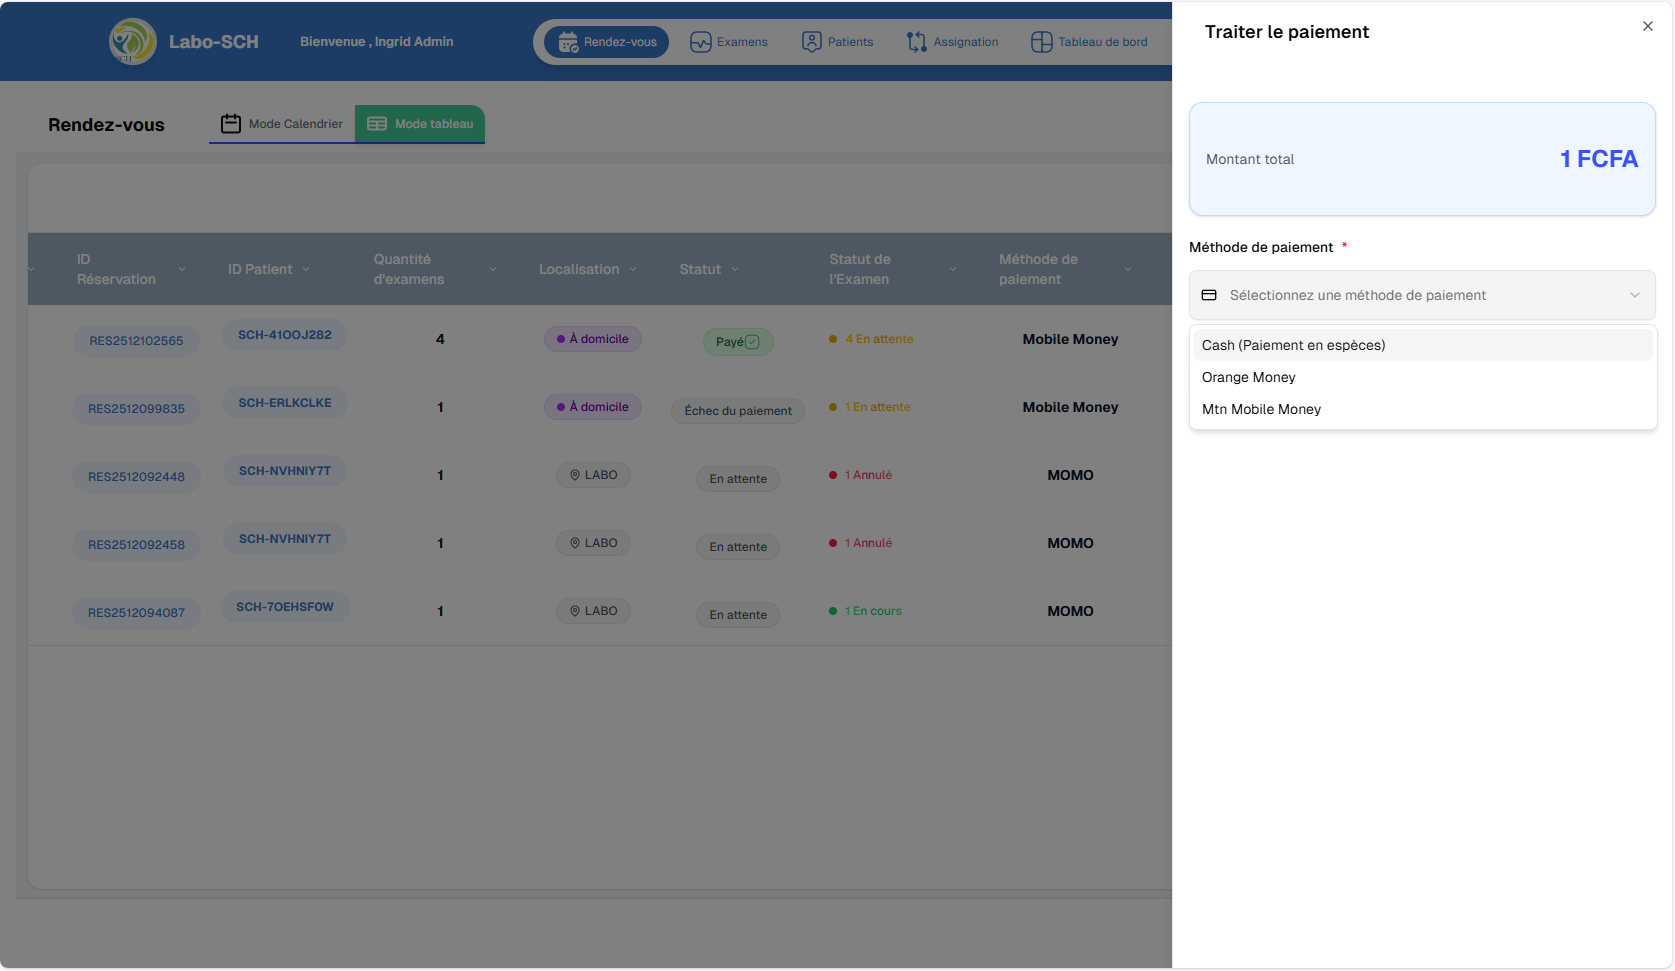Click the Assignation icon in navbar
This screenshot has height=971, width=1675.
[x=917, y=42]
